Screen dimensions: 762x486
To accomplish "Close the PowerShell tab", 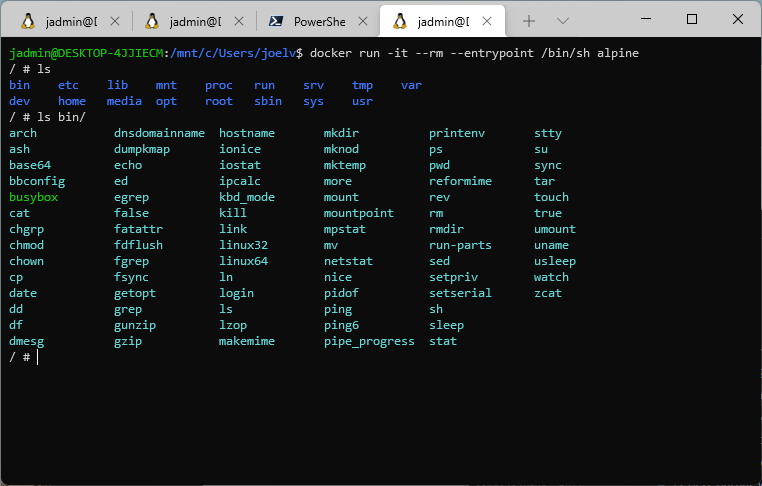I will pyautogui.click(x=361, y=21).
